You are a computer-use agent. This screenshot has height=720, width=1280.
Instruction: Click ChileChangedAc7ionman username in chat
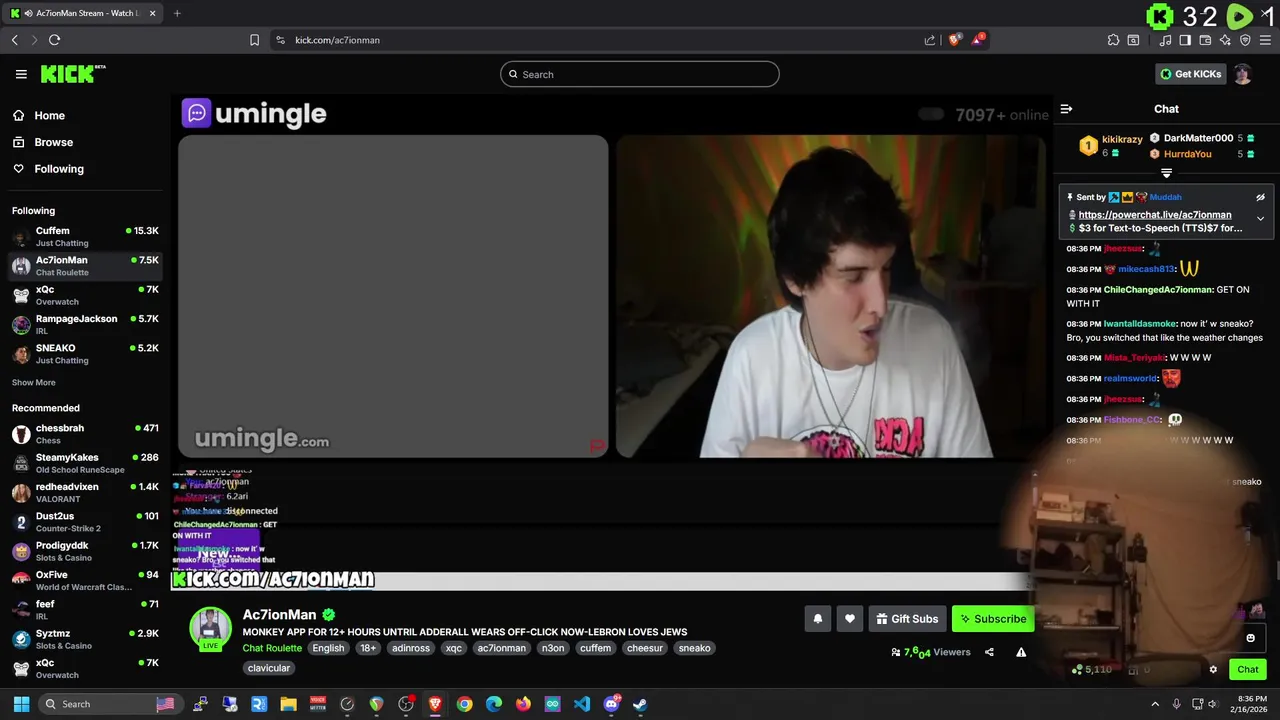[x=1158, y=290]
